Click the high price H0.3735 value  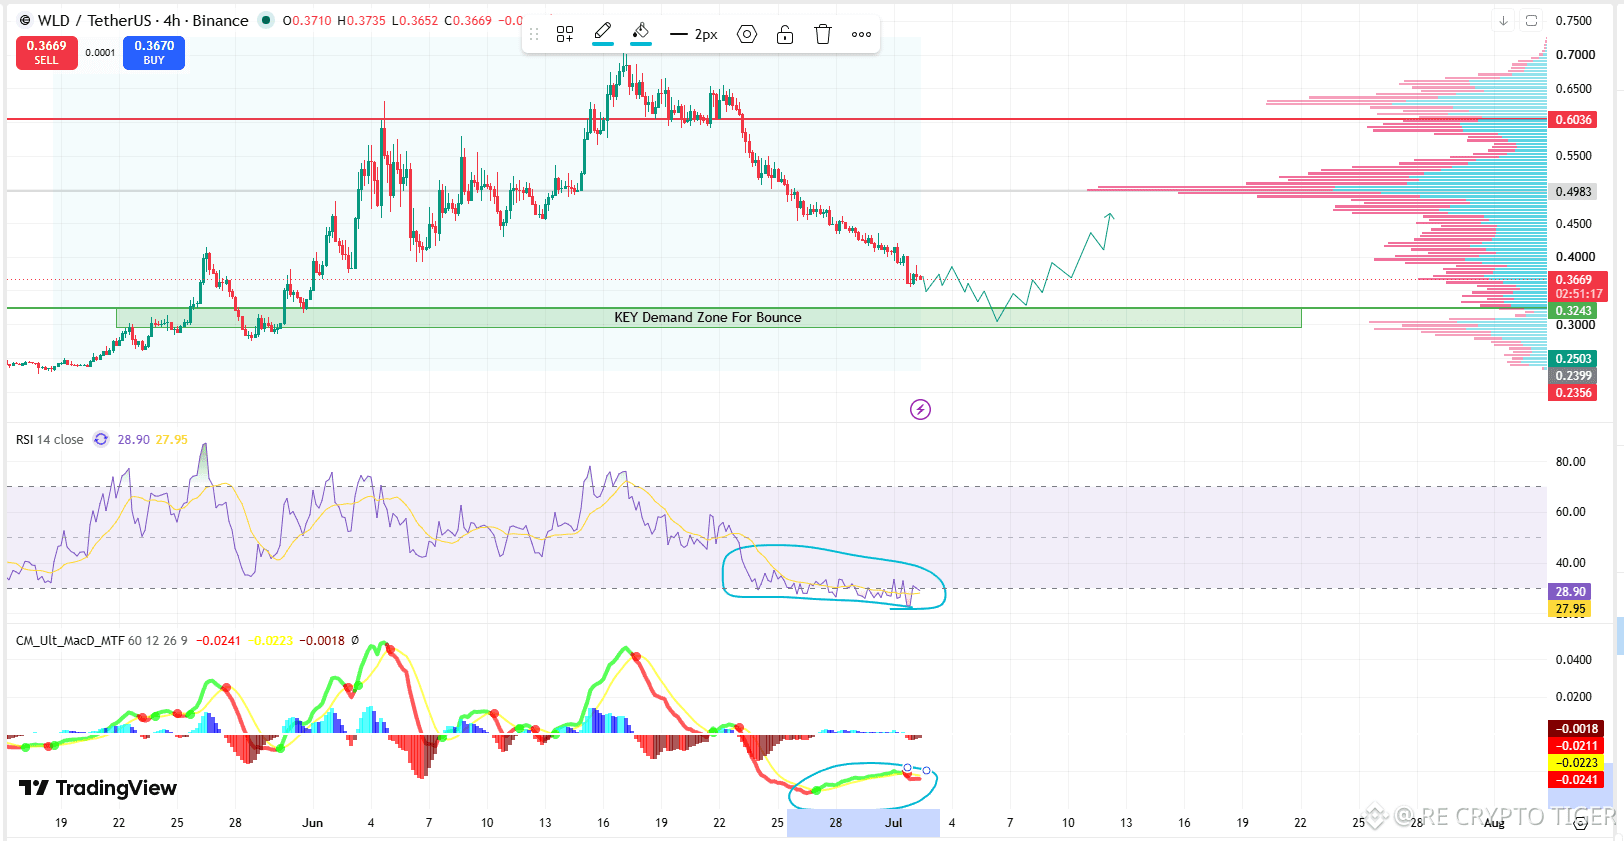tap(361, 20)
